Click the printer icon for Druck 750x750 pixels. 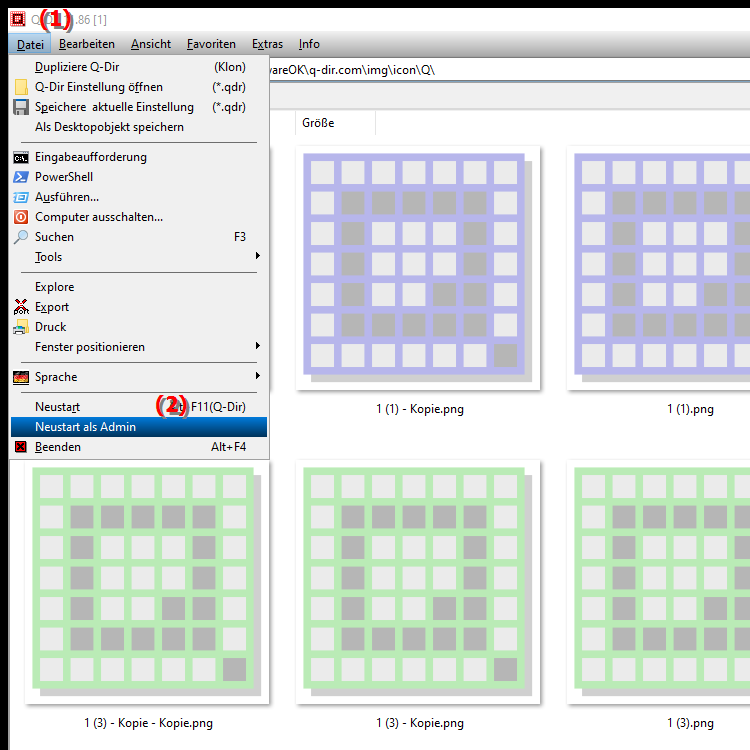point(21,327)
